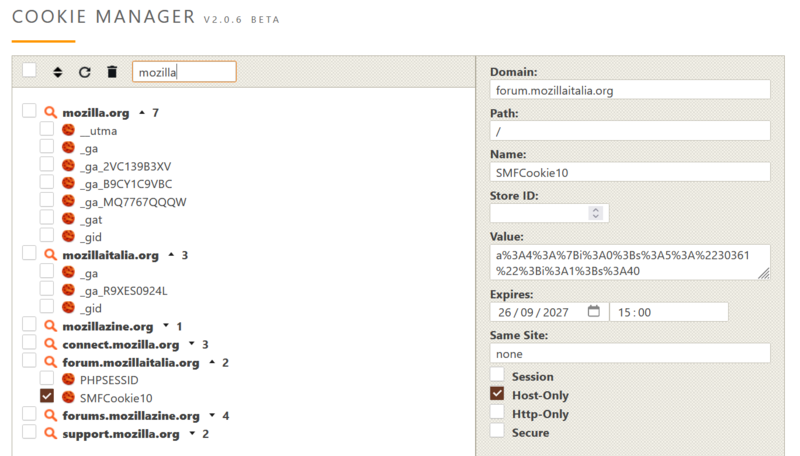Viewport: 800px width, 456px height.
Task: Click the mozilla search filter field
Action: pyautogui.click(x=184, y=72)
